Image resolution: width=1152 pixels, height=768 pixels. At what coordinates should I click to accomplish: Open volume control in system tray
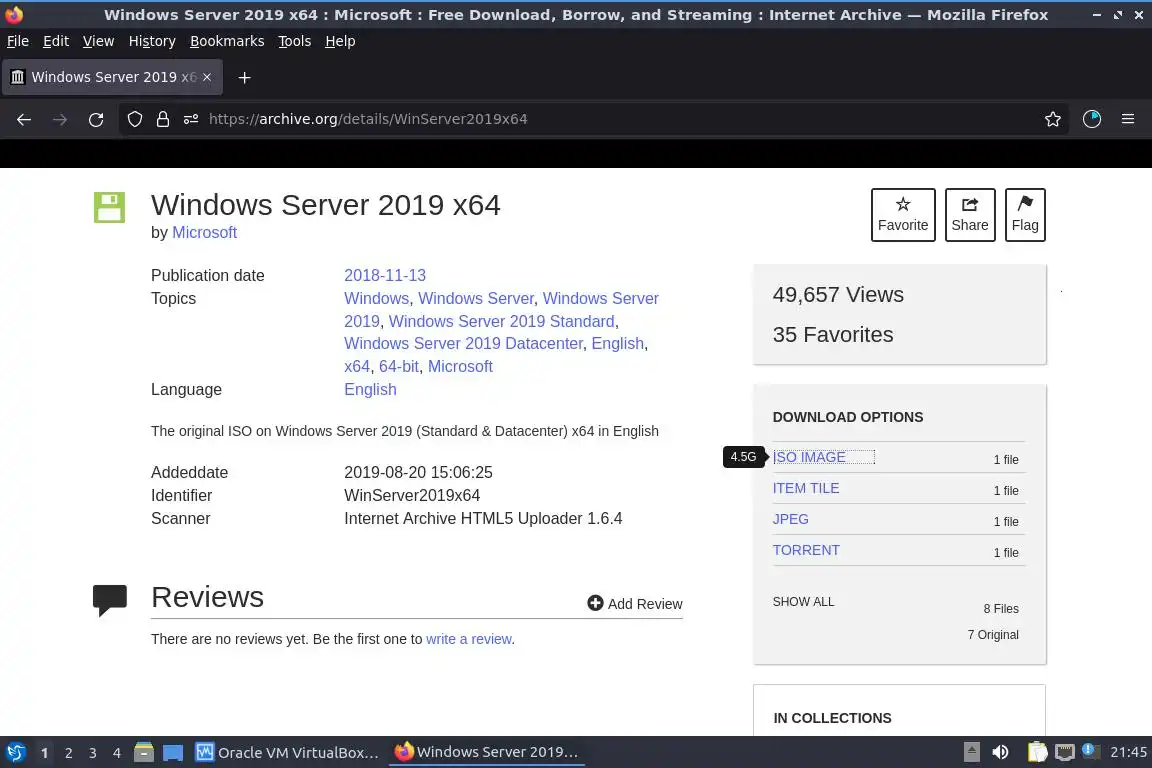(1000, 753)
